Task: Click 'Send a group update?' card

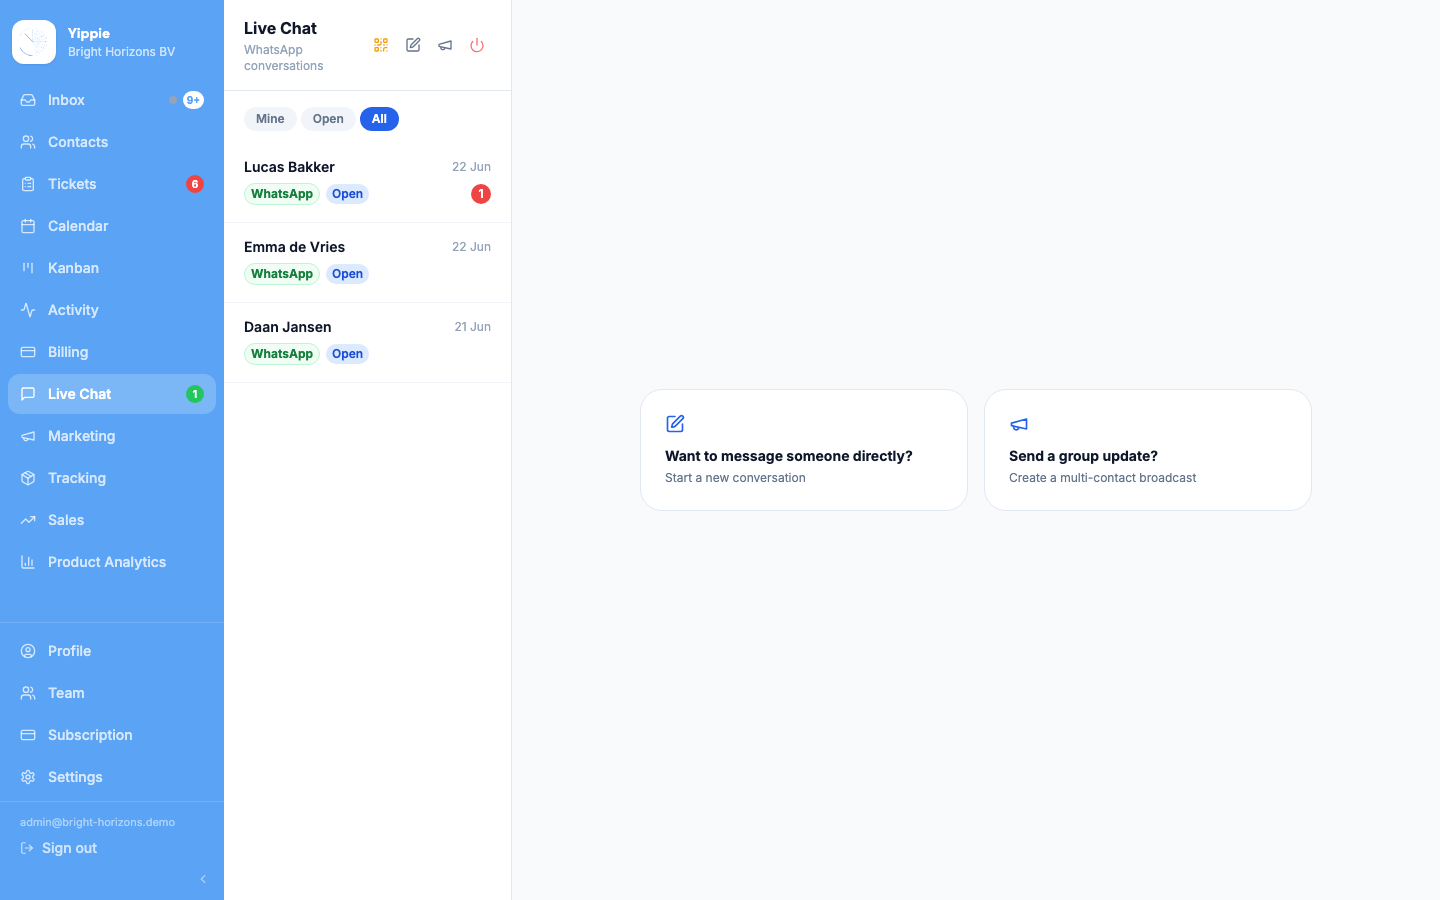Action: [x=1148, y=450]
